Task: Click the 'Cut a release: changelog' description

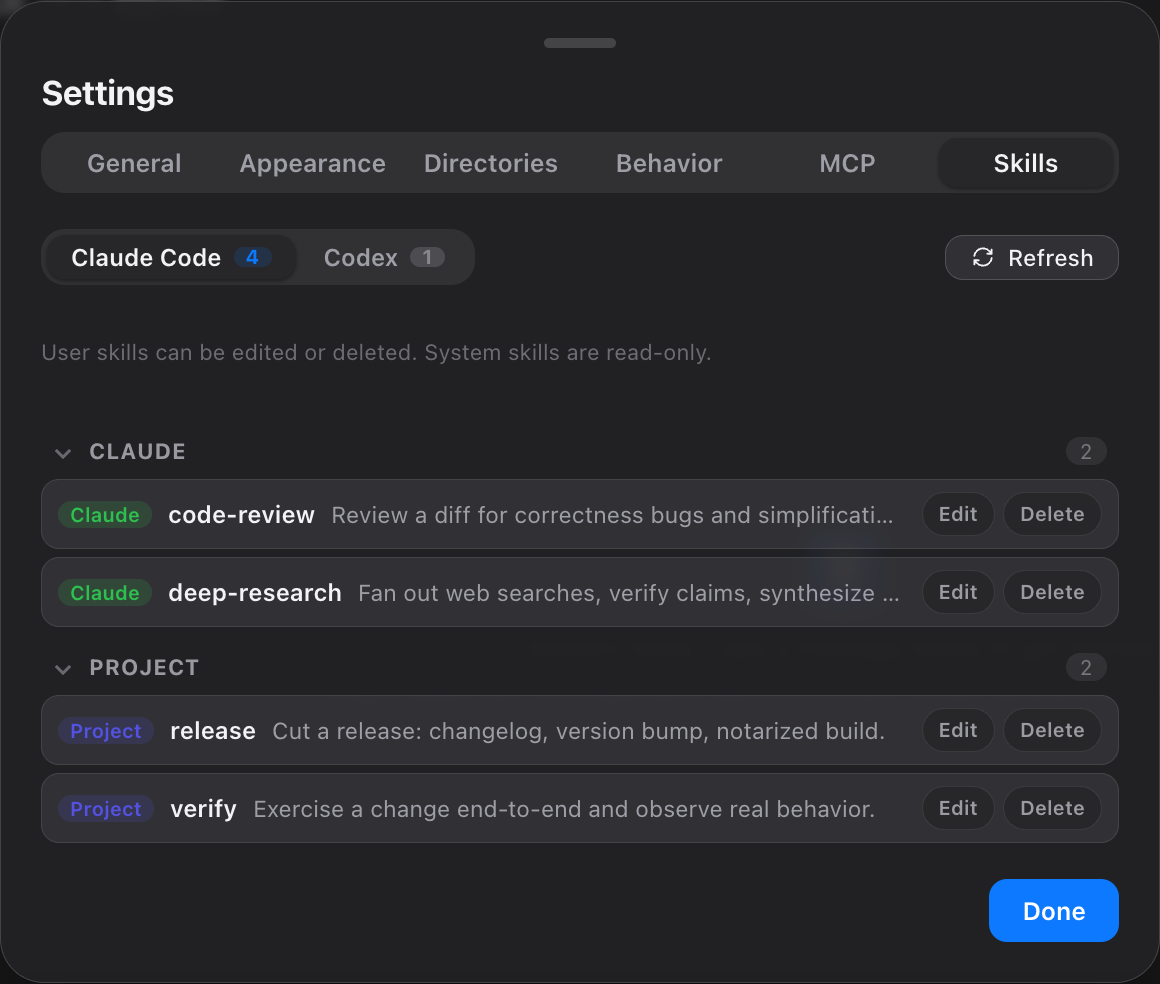Action: (x=579, y=731)
